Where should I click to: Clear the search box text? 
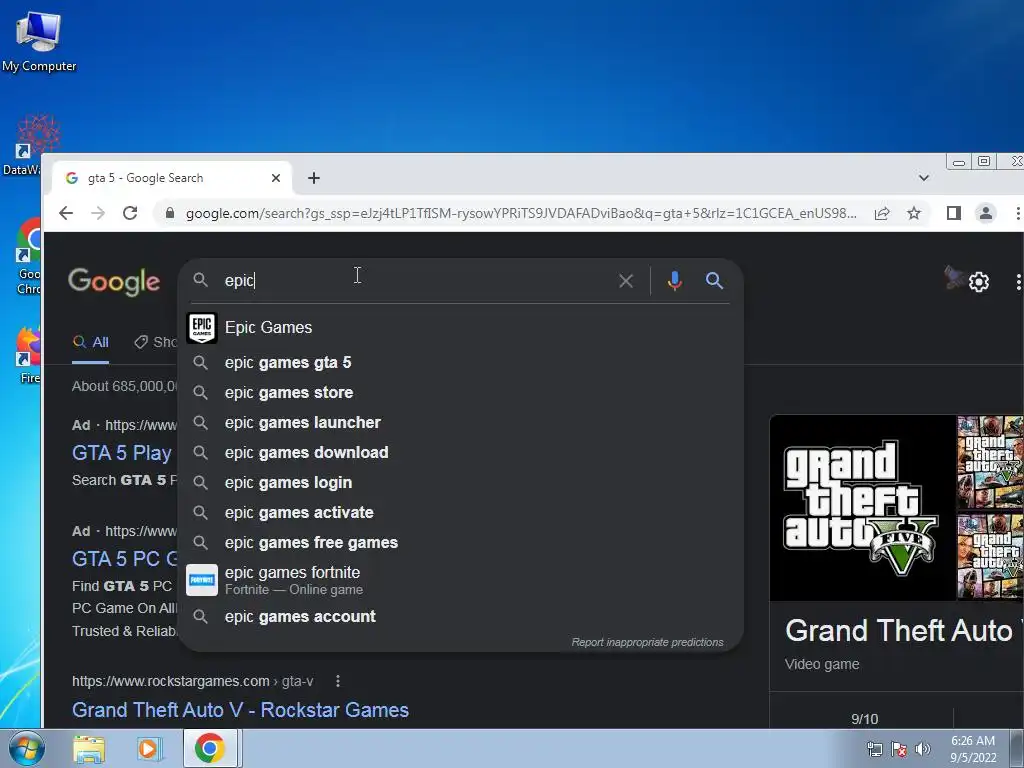click(626, 281)
